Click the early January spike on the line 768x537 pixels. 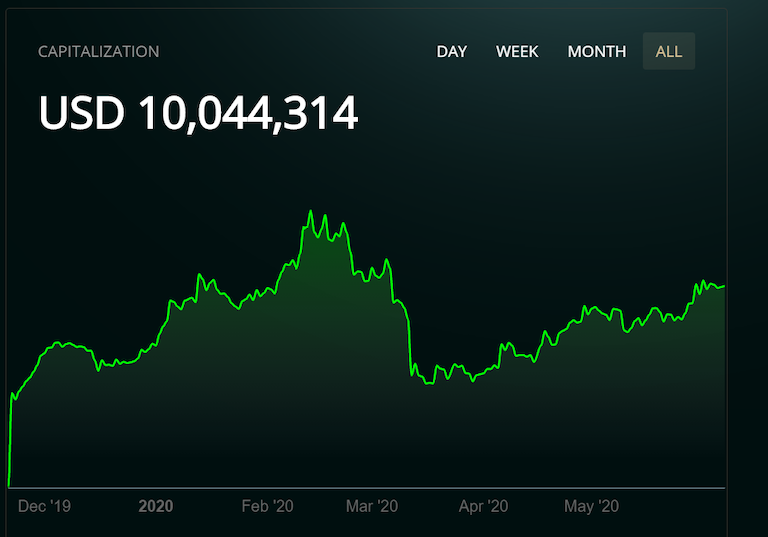199,275
